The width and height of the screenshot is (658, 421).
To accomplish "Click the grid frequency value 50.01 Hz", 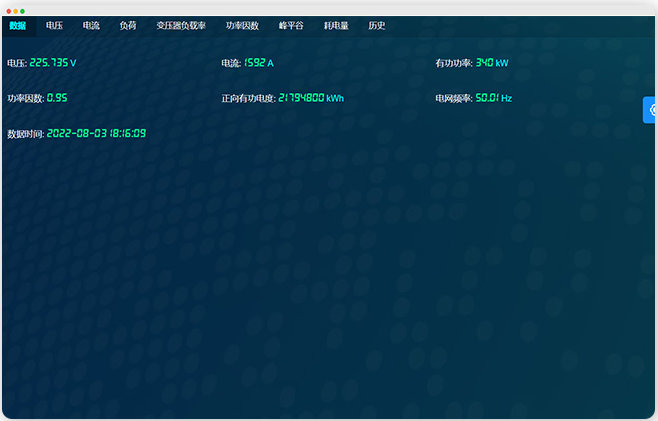I will (493, 99).
